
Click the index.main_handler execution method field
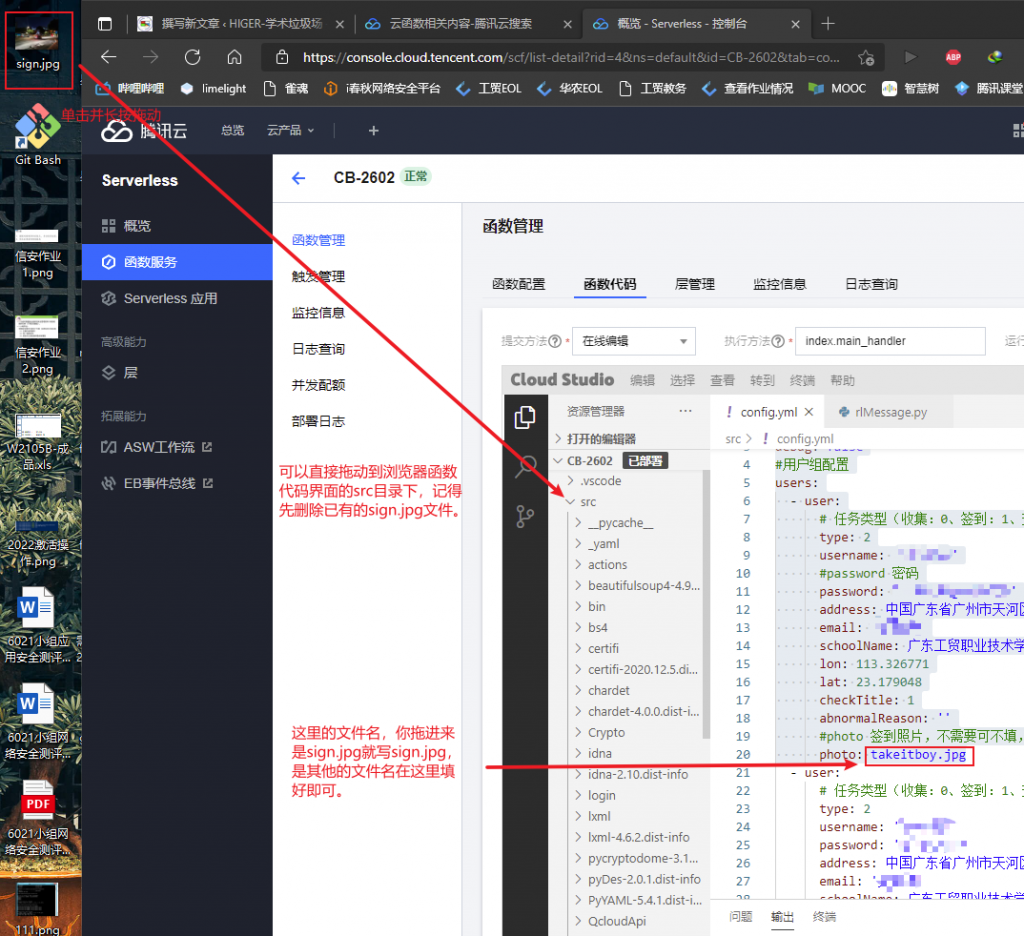(x=889, y=341)
